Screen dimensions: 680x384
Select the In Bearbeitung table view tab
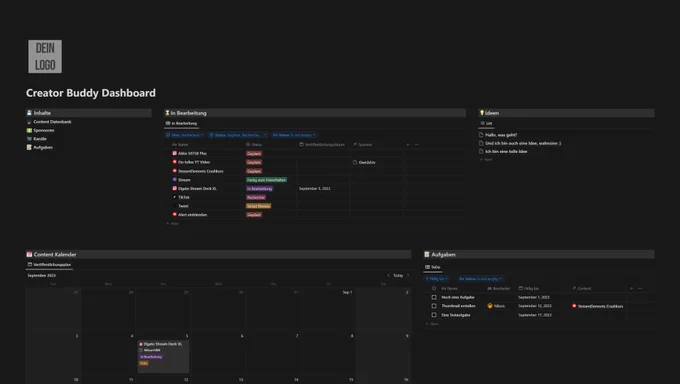click(x=181, y=123)
